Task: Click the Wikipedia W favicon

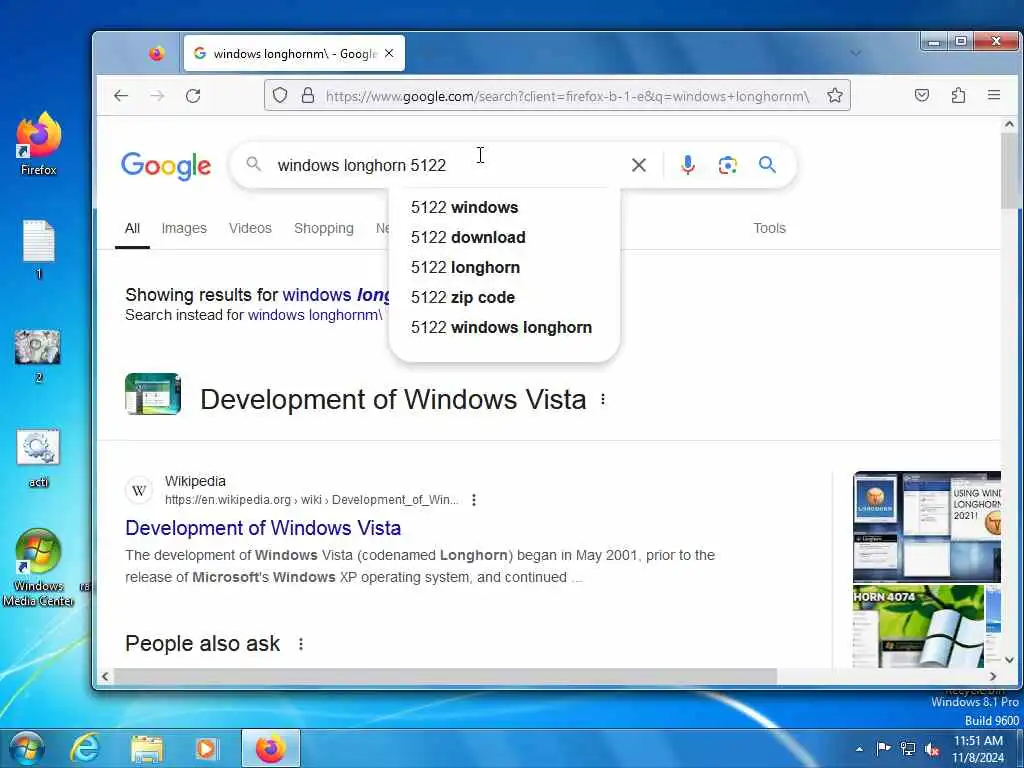Action: pyautogui.click(x=138, y=490)
